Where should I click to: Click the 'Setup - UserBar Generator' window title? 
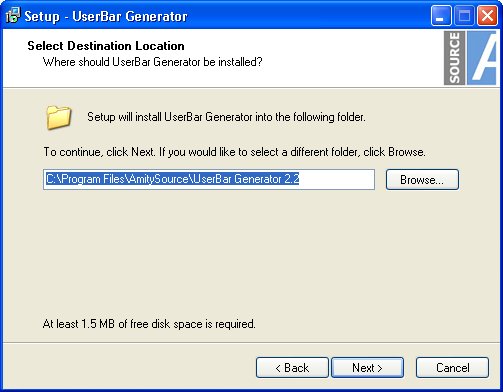(106, 16)
